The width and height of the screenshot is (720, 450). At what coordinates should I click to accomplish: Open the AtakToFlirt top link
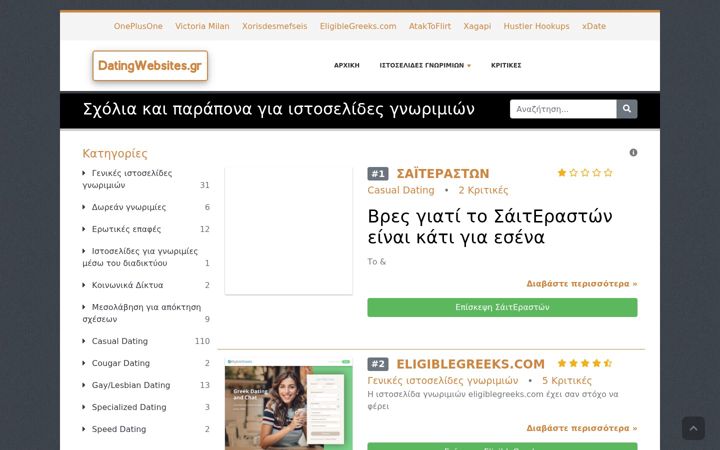tap(430, 26)
